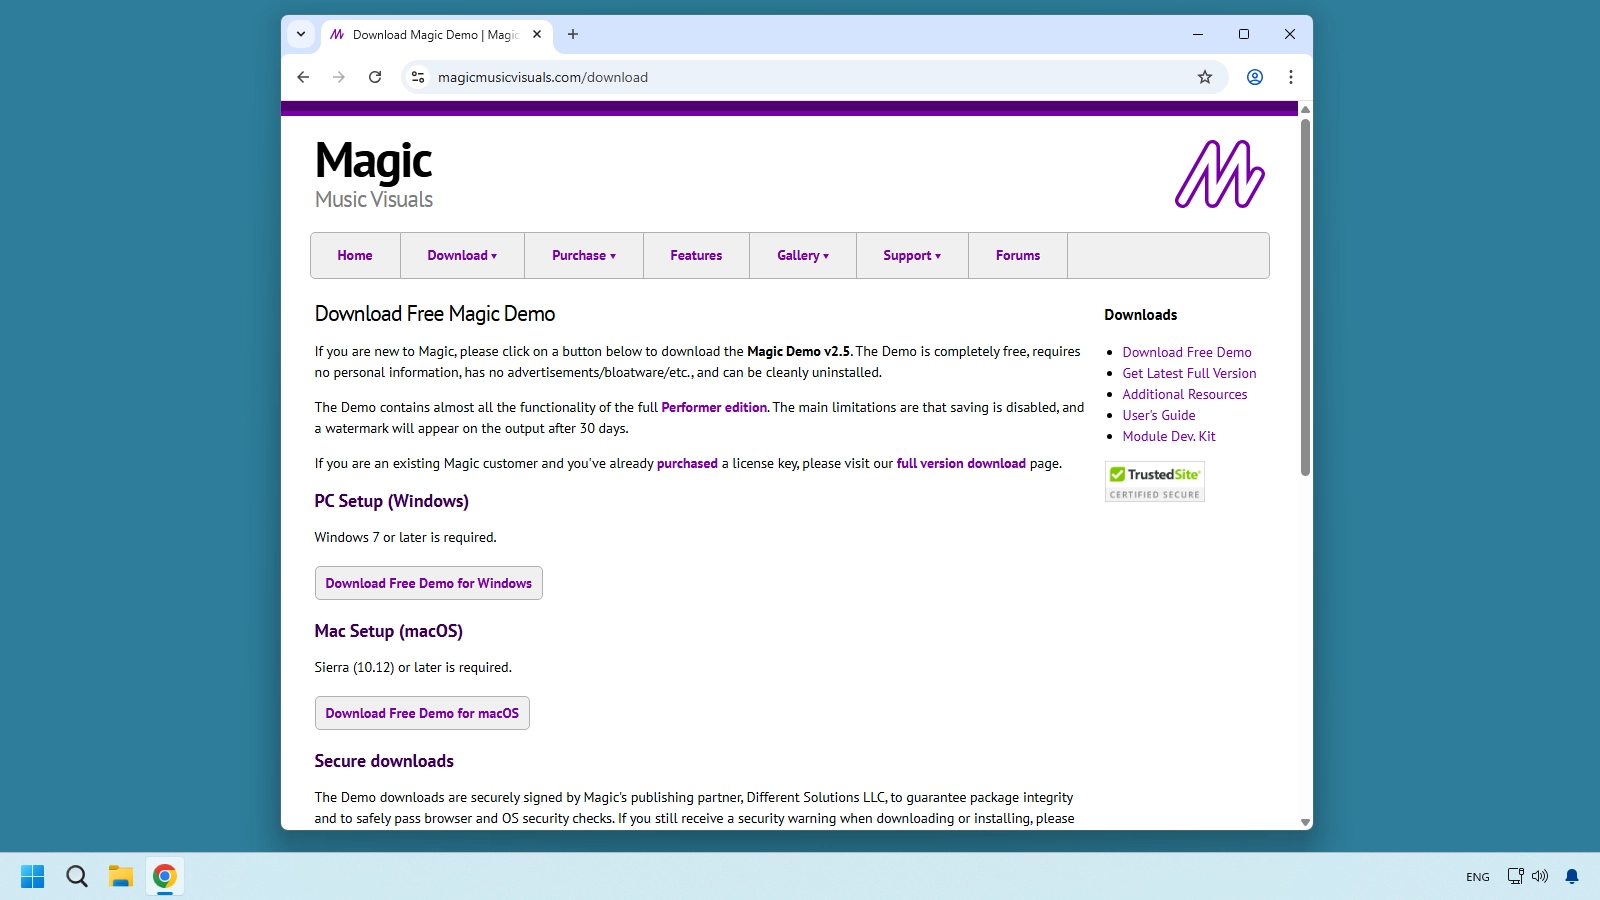Click the ENG language indicator
Image resolution: width=1600 pixels, height=900 pixels.
click(x=1478, y=877)
